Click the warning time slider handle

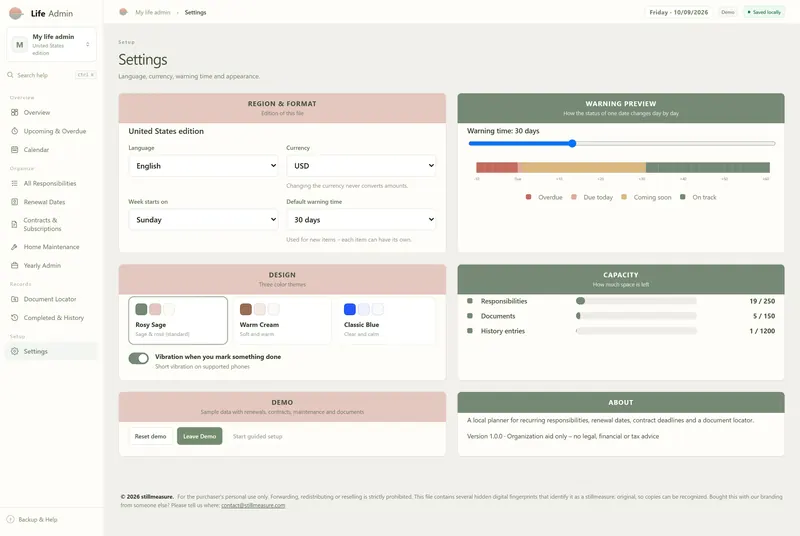[x=572, y=143]
